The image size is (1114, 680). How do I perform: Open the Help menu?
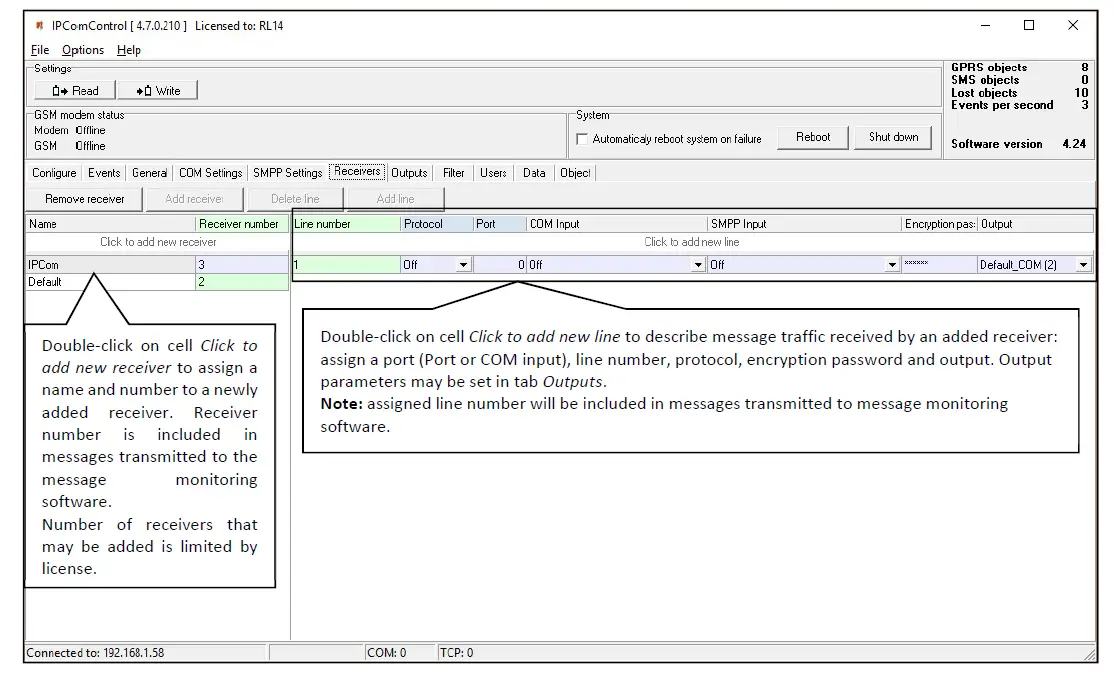click(129, 50)
